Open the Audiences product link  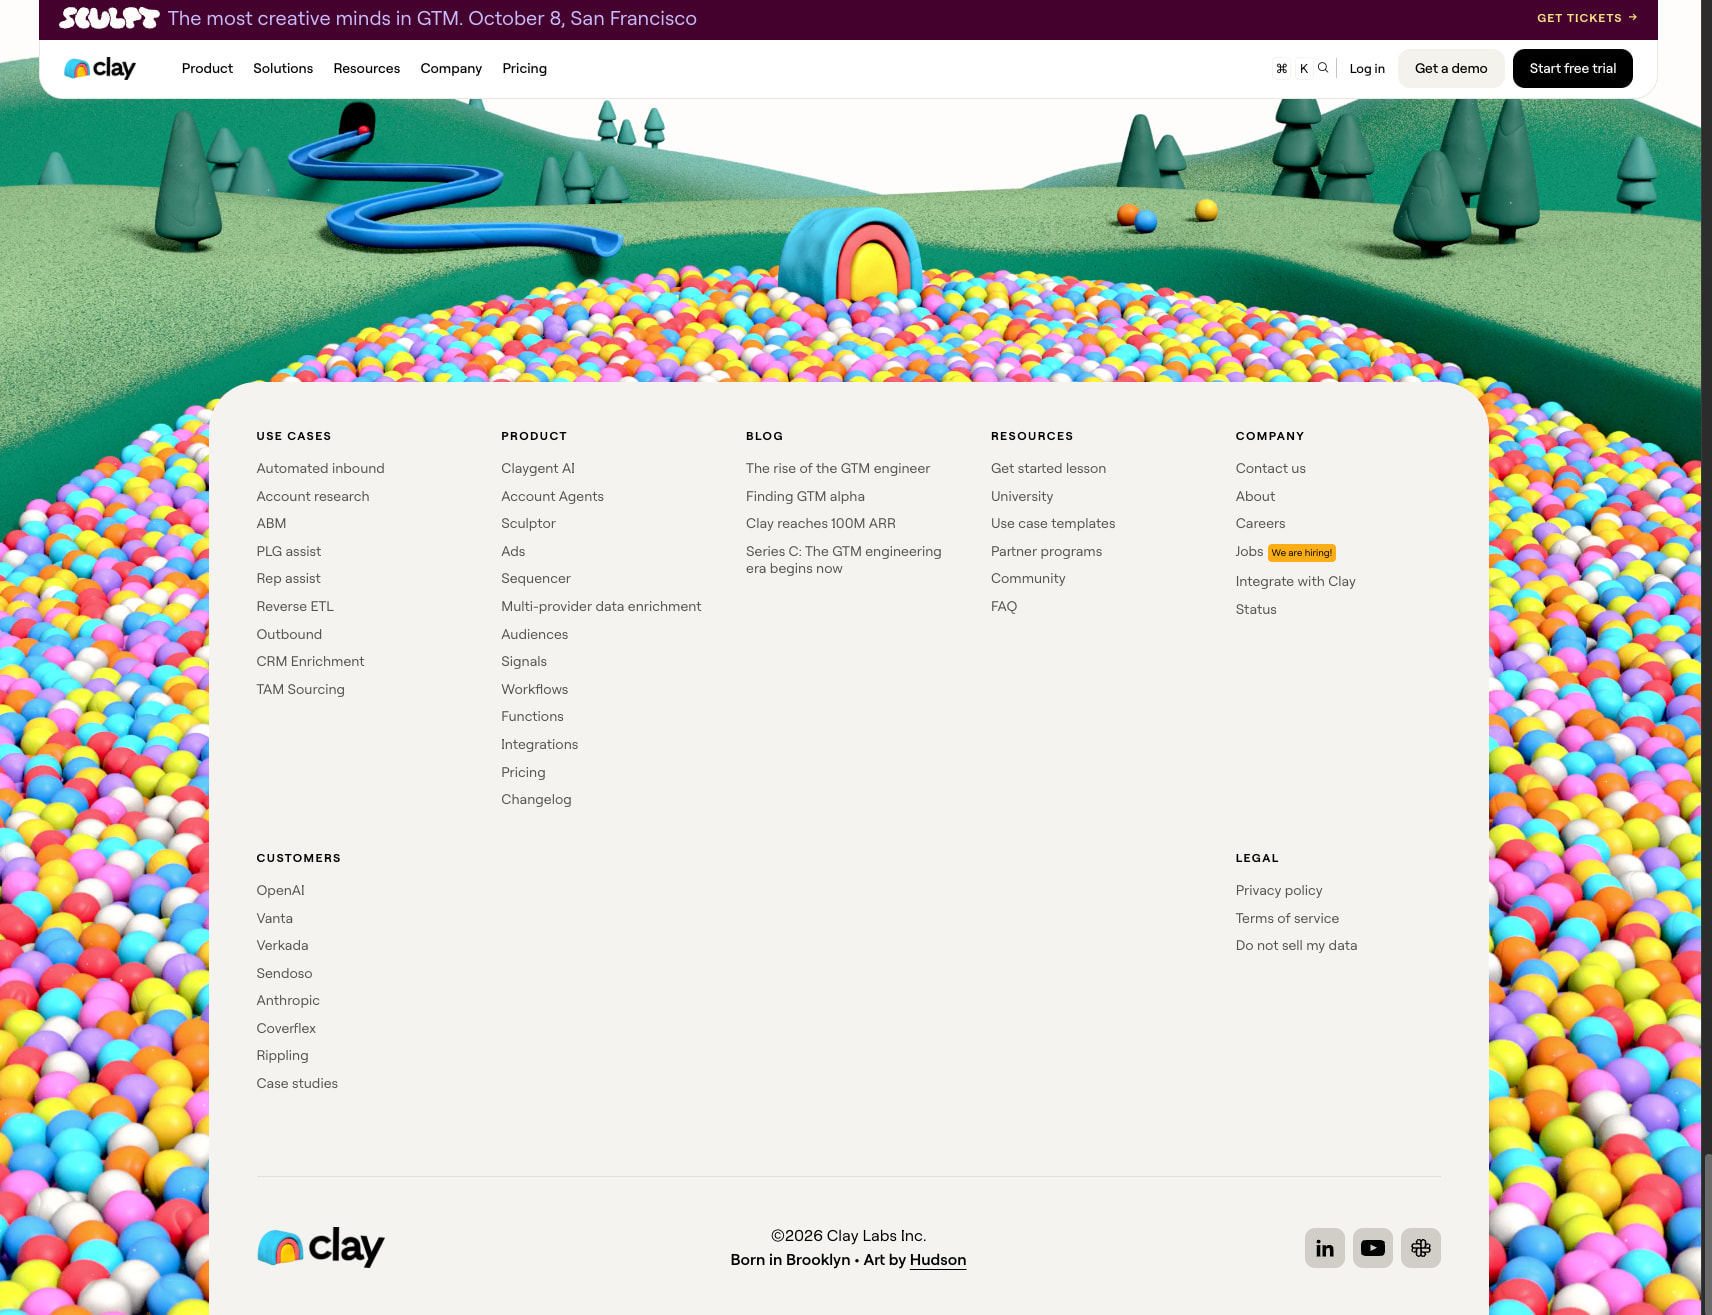click(534, 634)
